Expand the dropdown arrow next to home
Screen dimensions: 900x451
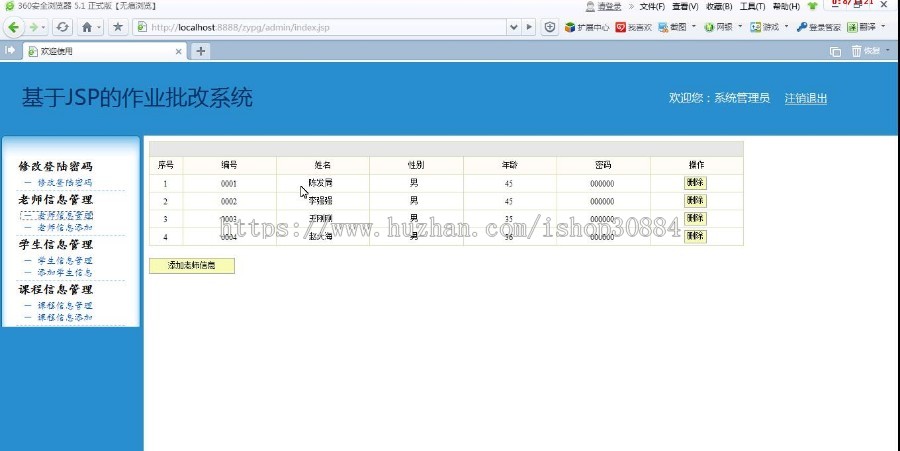click(99, 27)
